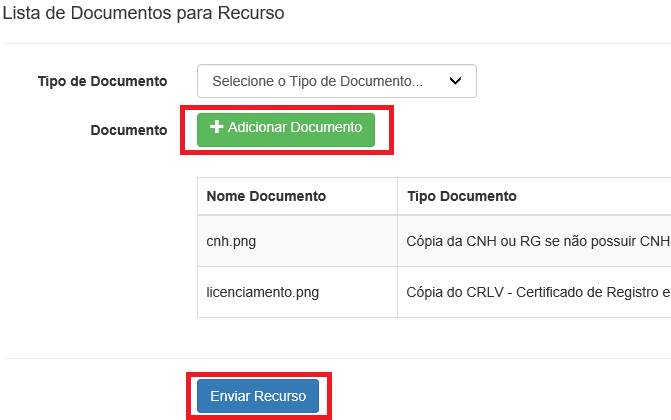Click the 'Cópia do CRLV' cell
Screen dimensions: 671x420
(x=534, y=292)
